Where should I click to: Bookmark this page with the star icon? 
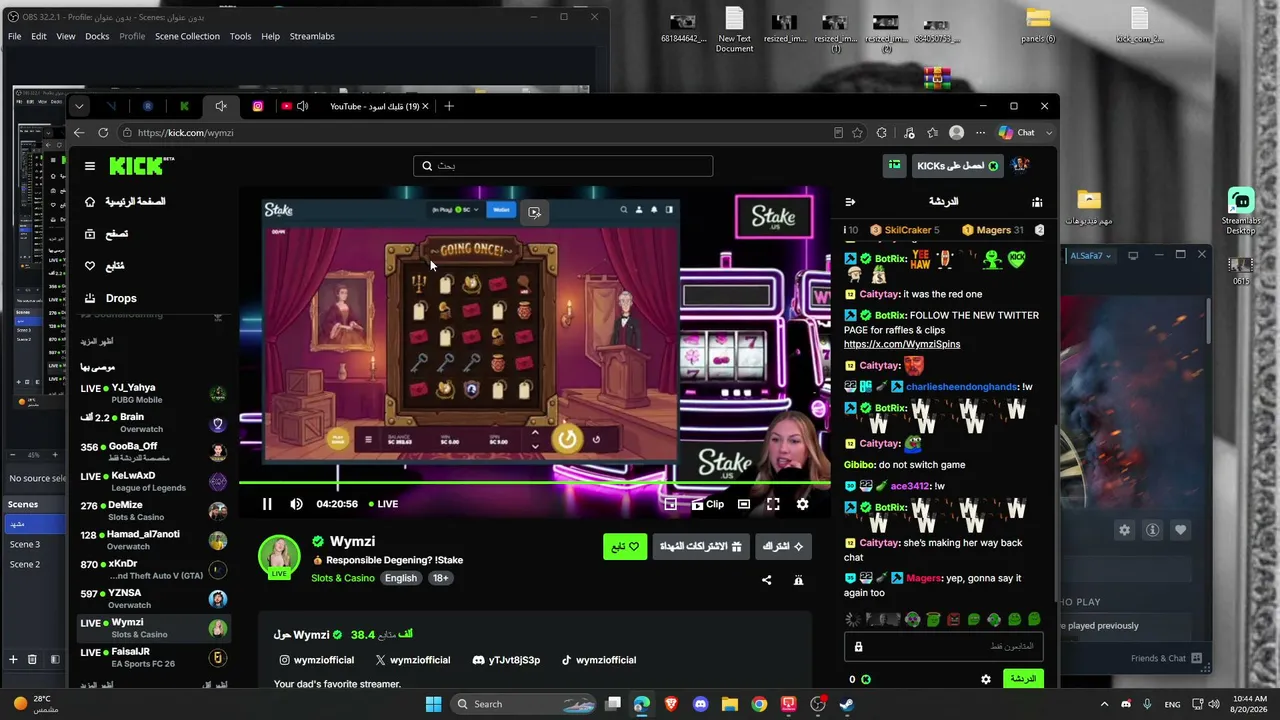click(857, 133)
